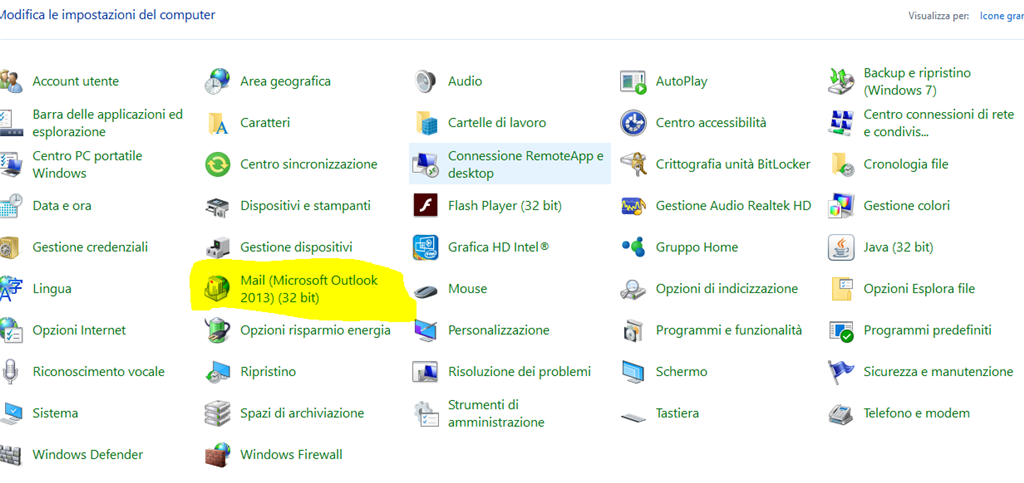
Task: Click the Opzioni di indicizzazione icon
Action: [x=633, y=288]
